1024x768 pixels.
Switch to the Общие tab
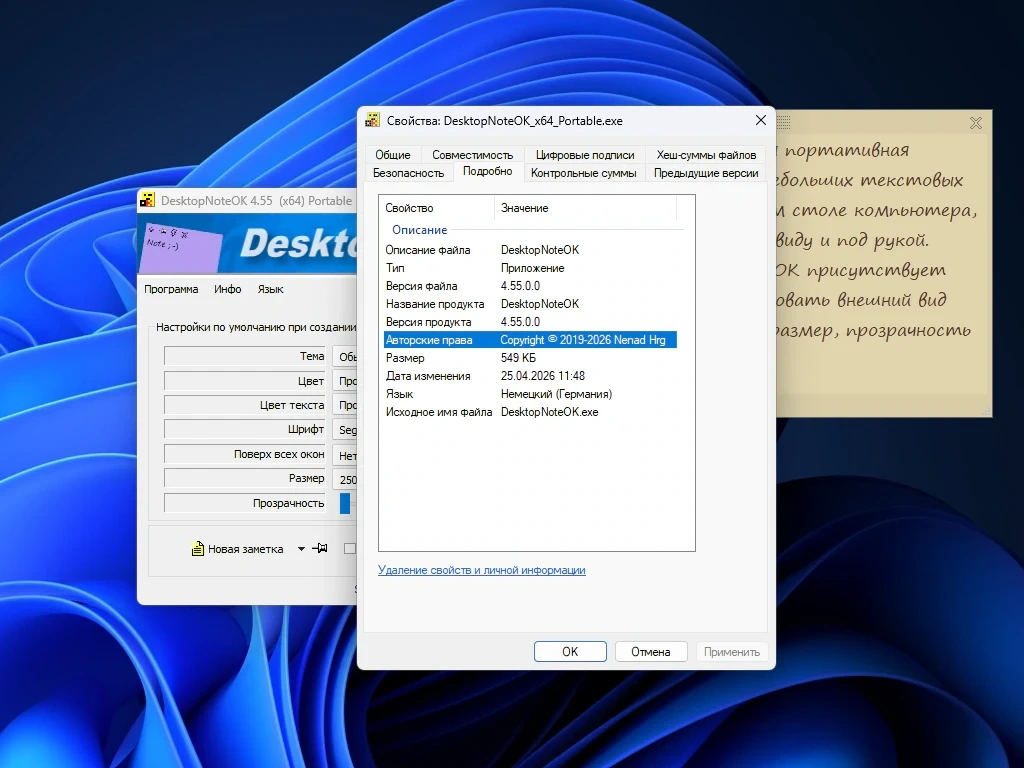click(392, 155)
